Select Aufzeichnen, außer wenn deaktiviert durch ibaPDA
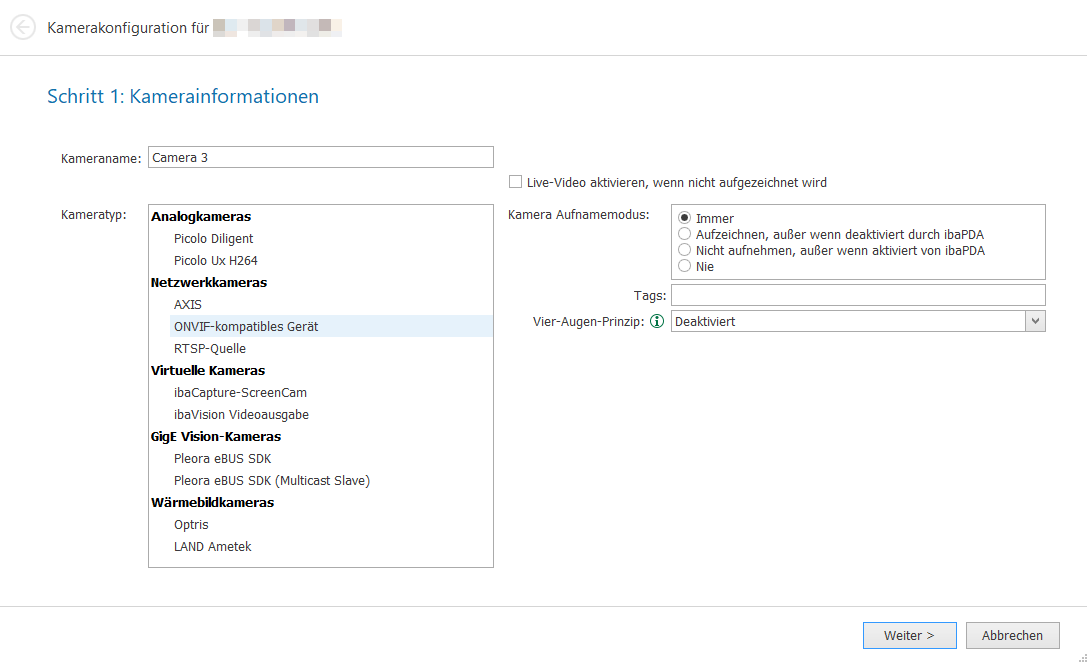 click(684, 234)
